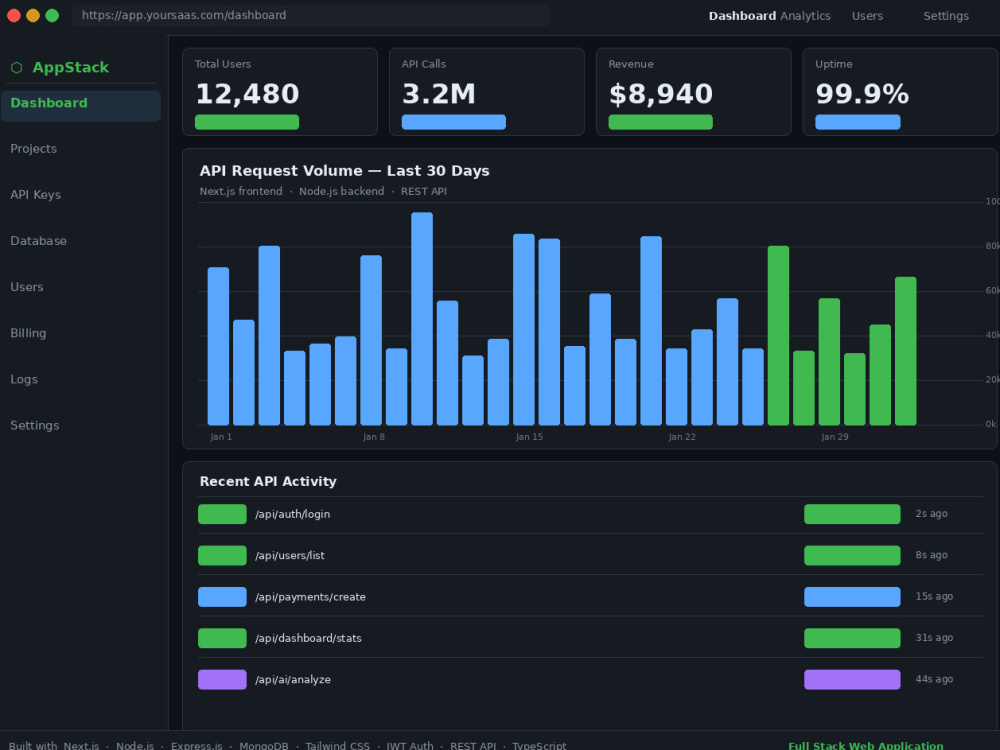This screenshot has width=1000, height=750.
Task: Click the 2s ago timestamp
Action: 931,513
